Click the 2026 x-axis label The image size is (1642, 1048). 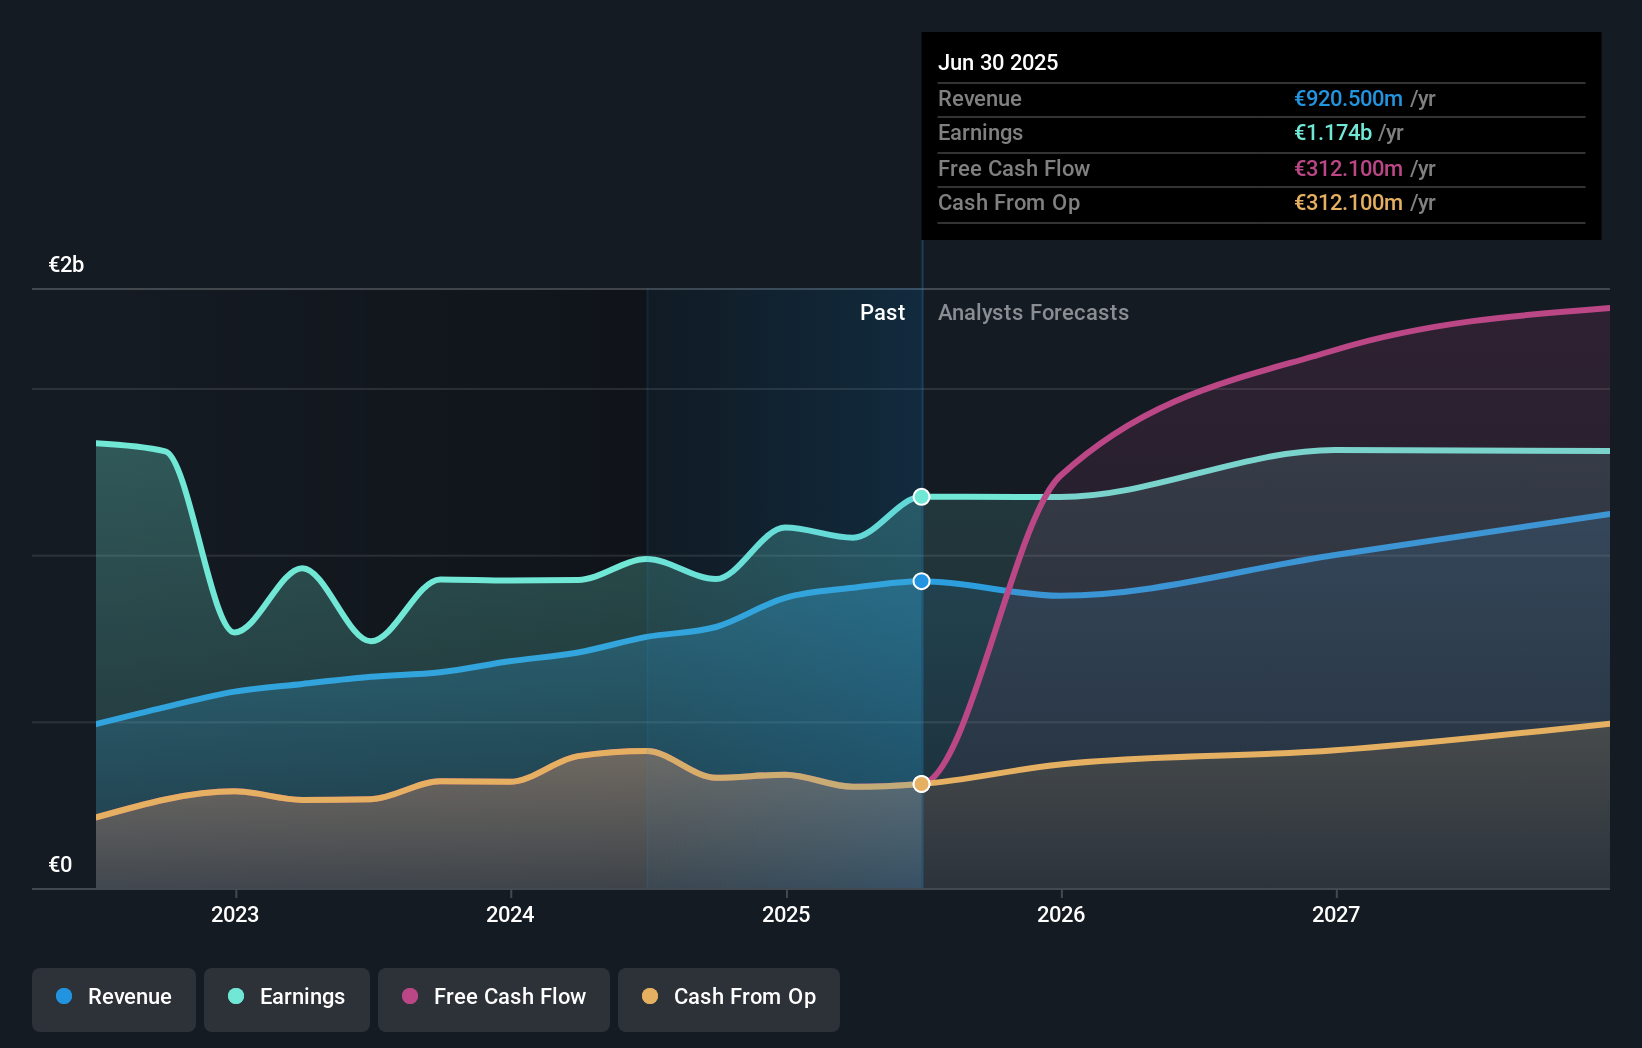[1061, 915]
